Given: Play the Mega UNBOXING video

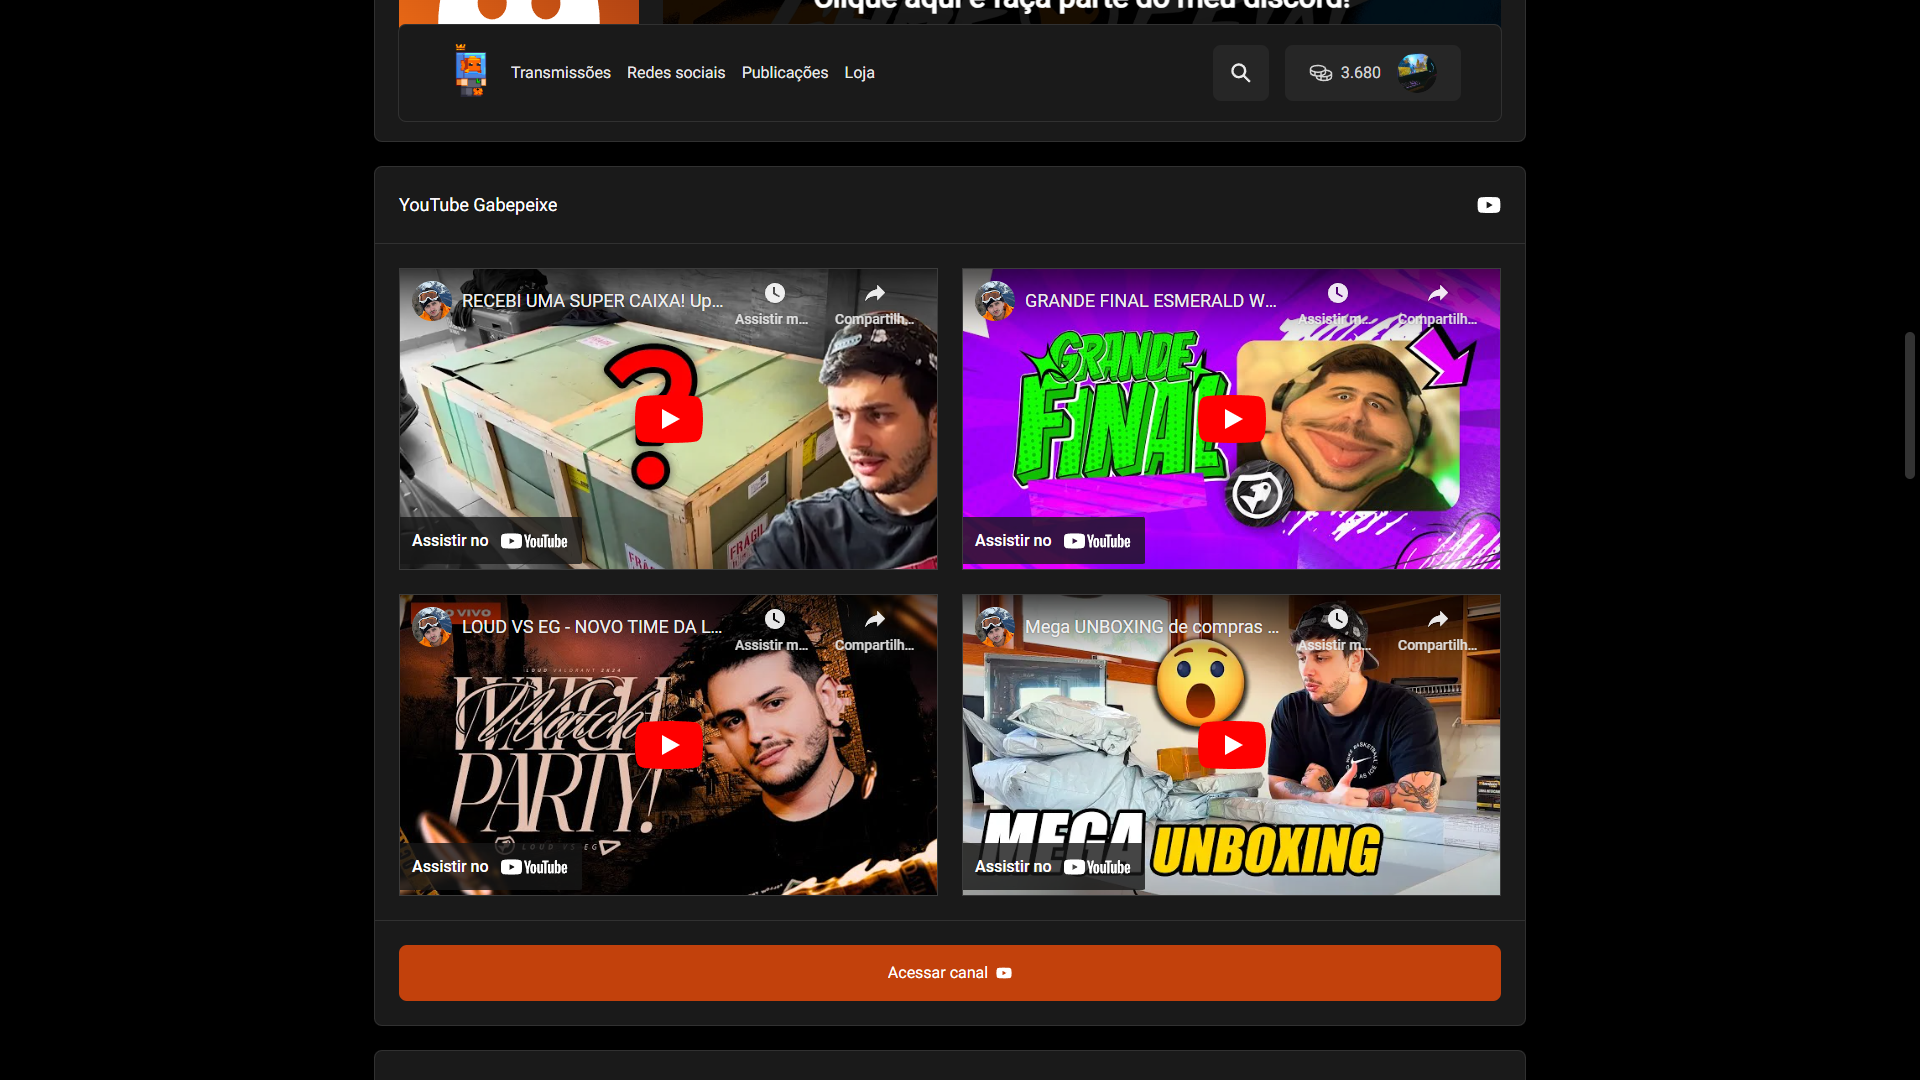Looking at the screenshot, I should coord(1231,745).
